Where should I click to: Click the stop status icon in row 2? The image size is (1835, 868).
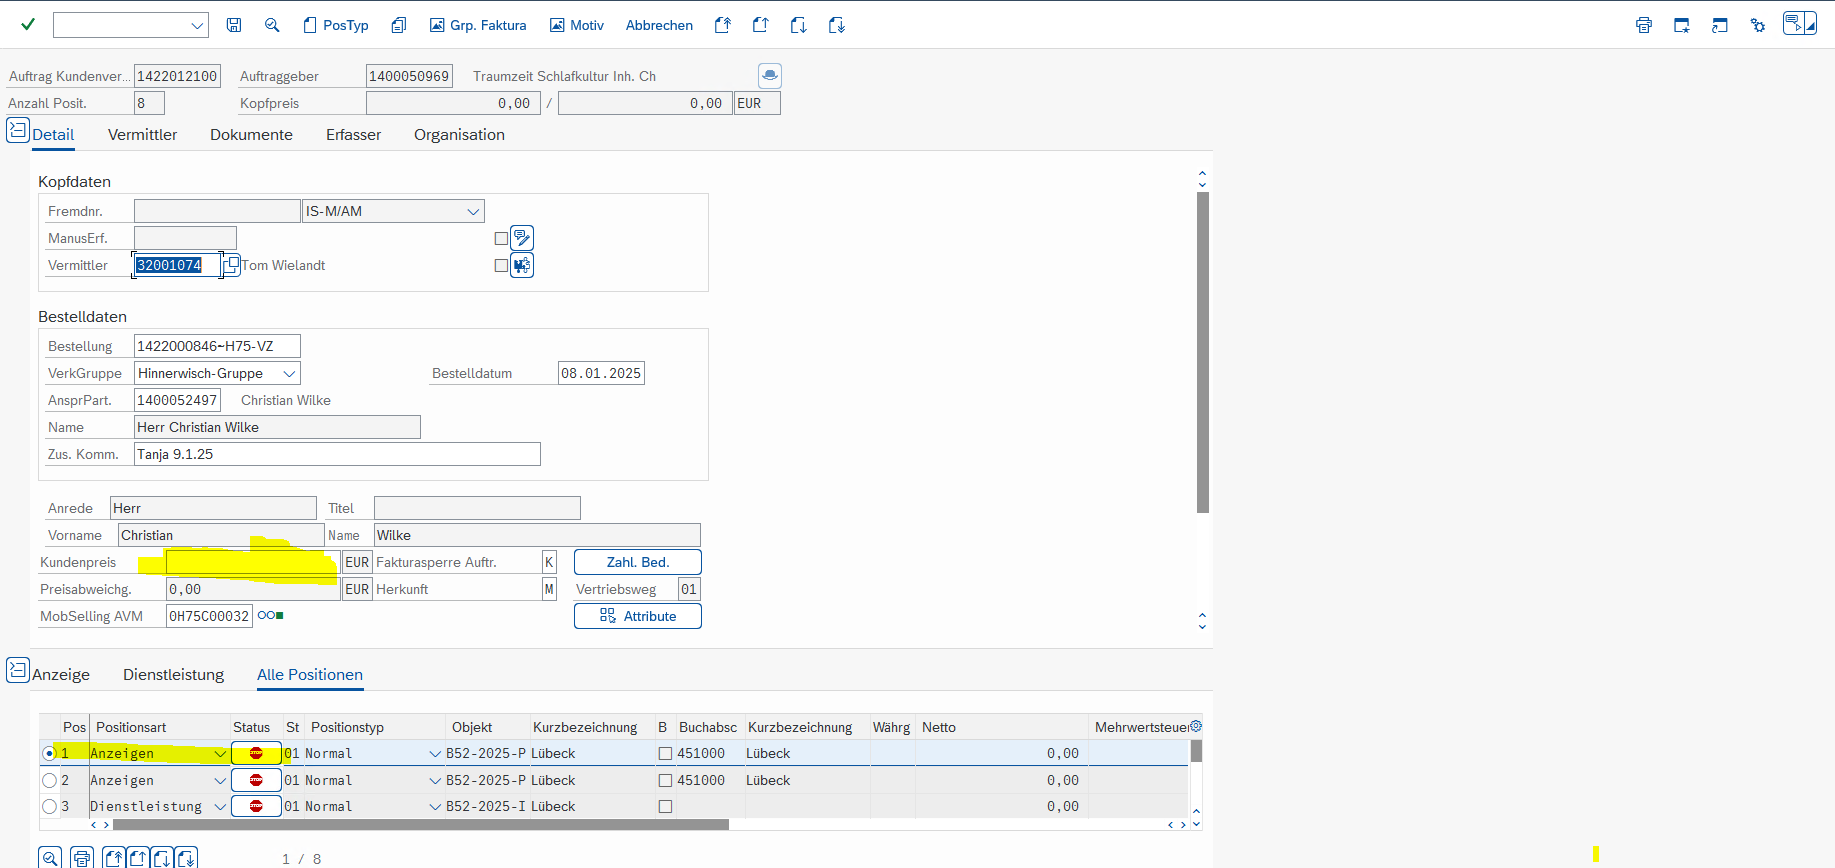pos(256,780)
